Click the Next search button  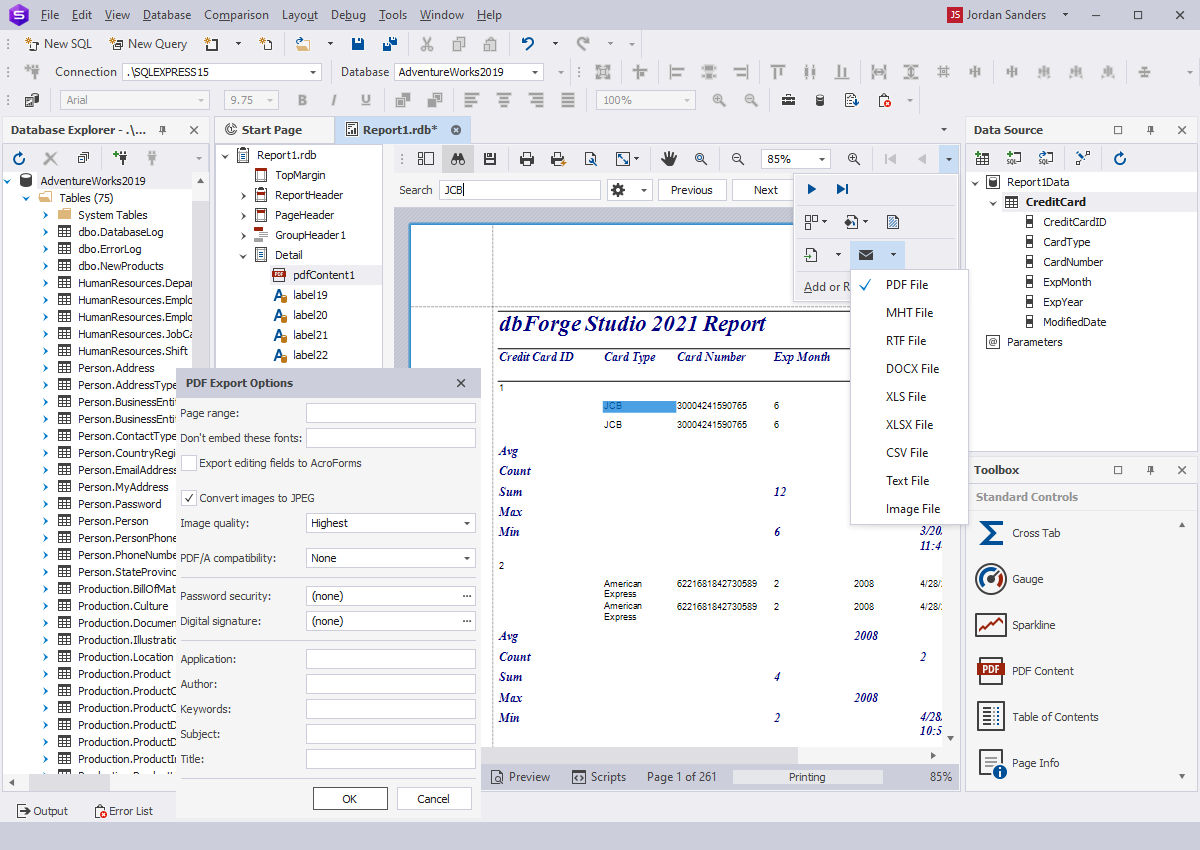coord(763,189)
